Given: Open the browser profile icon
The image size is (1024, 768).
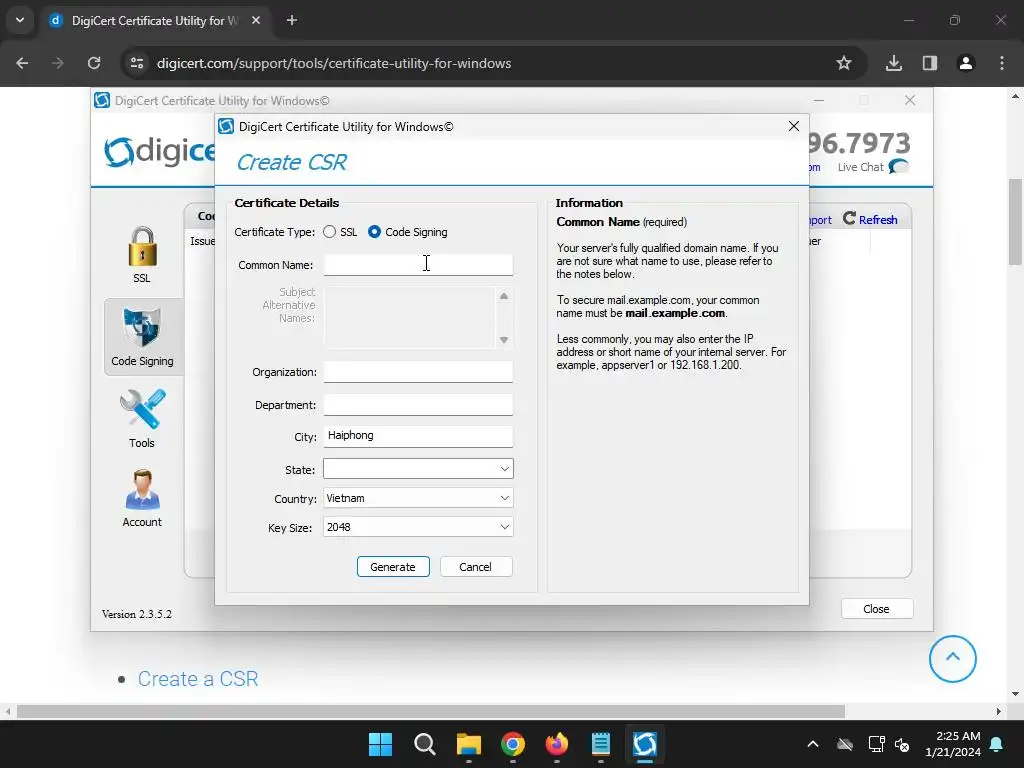Looking at the screenshot, I should coord(966,63).
